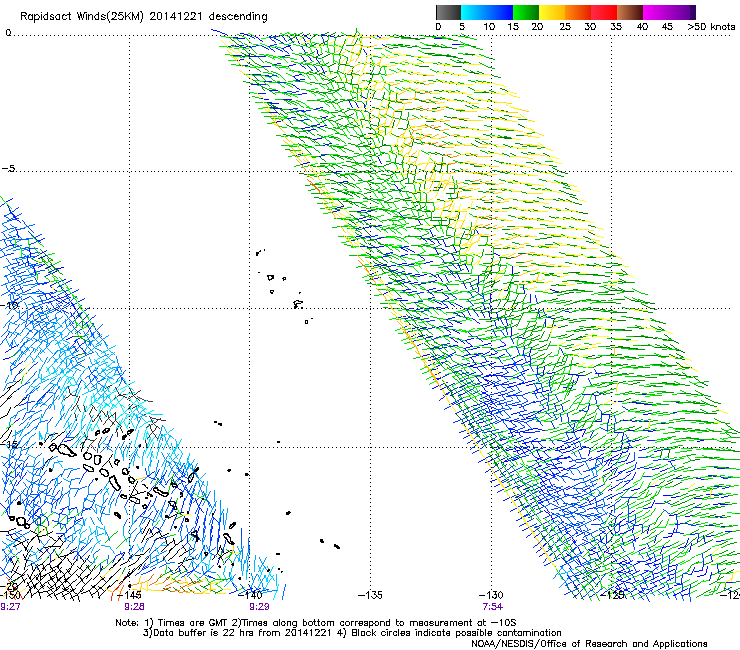Viewport: 740px width, 650px height.
Task: Click the 40-45 knots magenta color swatch
Action: click(656, 12)
